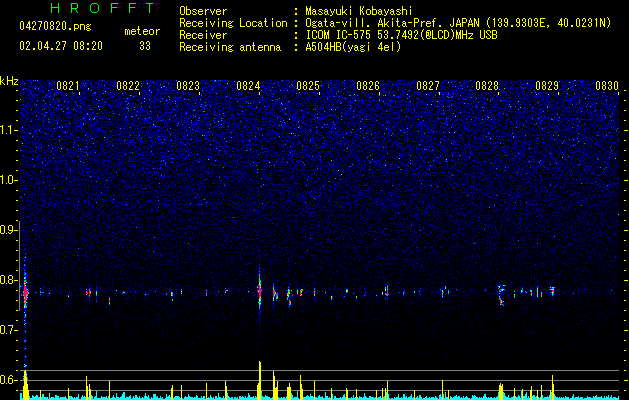Click the 0.8 frequency axis label
The height and width of the screenshot is (400, 629).
pos(9,280)
